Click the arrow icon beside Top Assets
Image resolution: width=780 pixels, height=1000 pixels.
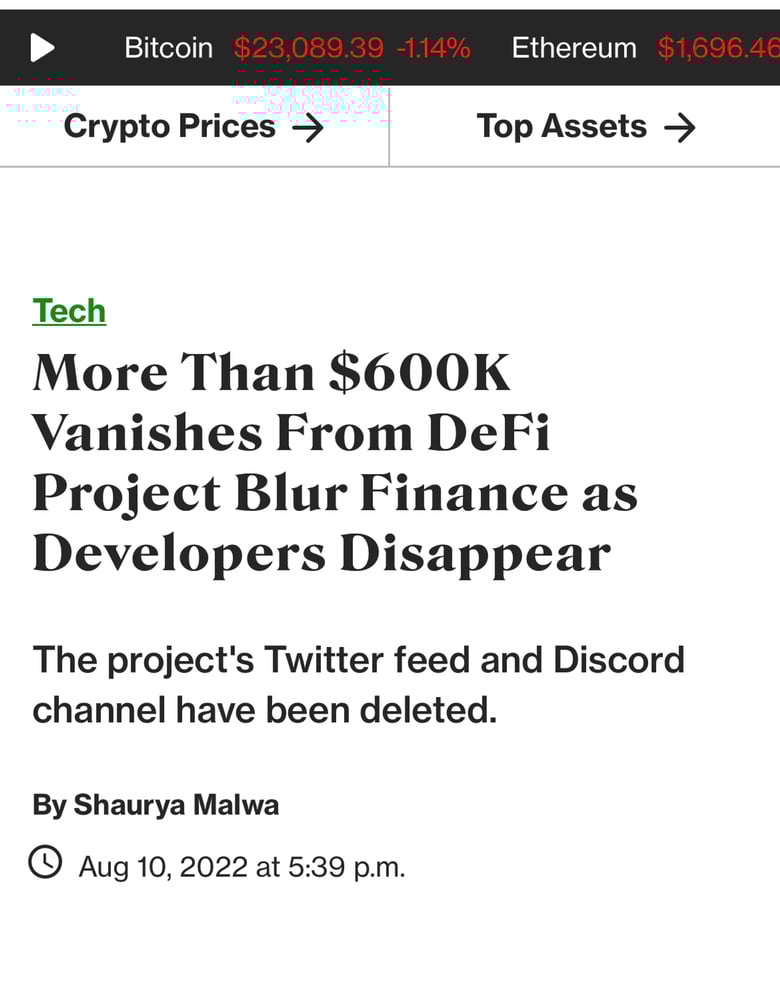point(680,128)
